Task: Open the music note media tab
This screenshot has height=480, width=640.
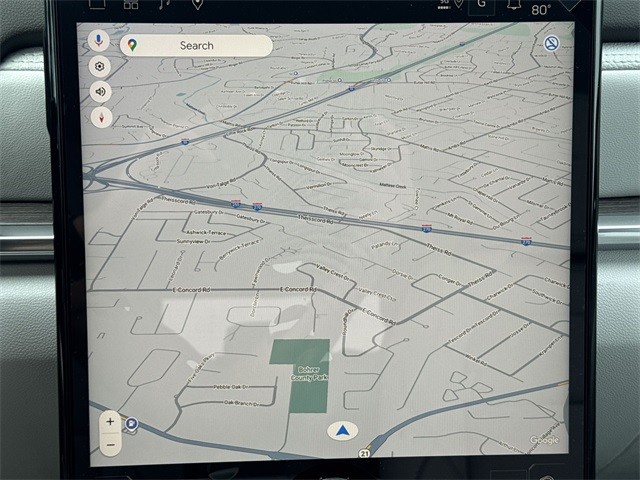Action: pos(165,4)
